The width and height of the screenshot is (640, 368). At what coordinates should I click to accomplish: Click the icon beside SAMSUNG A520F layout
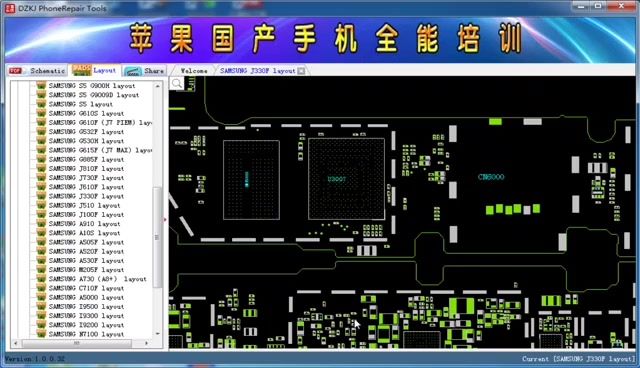pyautogui.click(x=41, y=251)
